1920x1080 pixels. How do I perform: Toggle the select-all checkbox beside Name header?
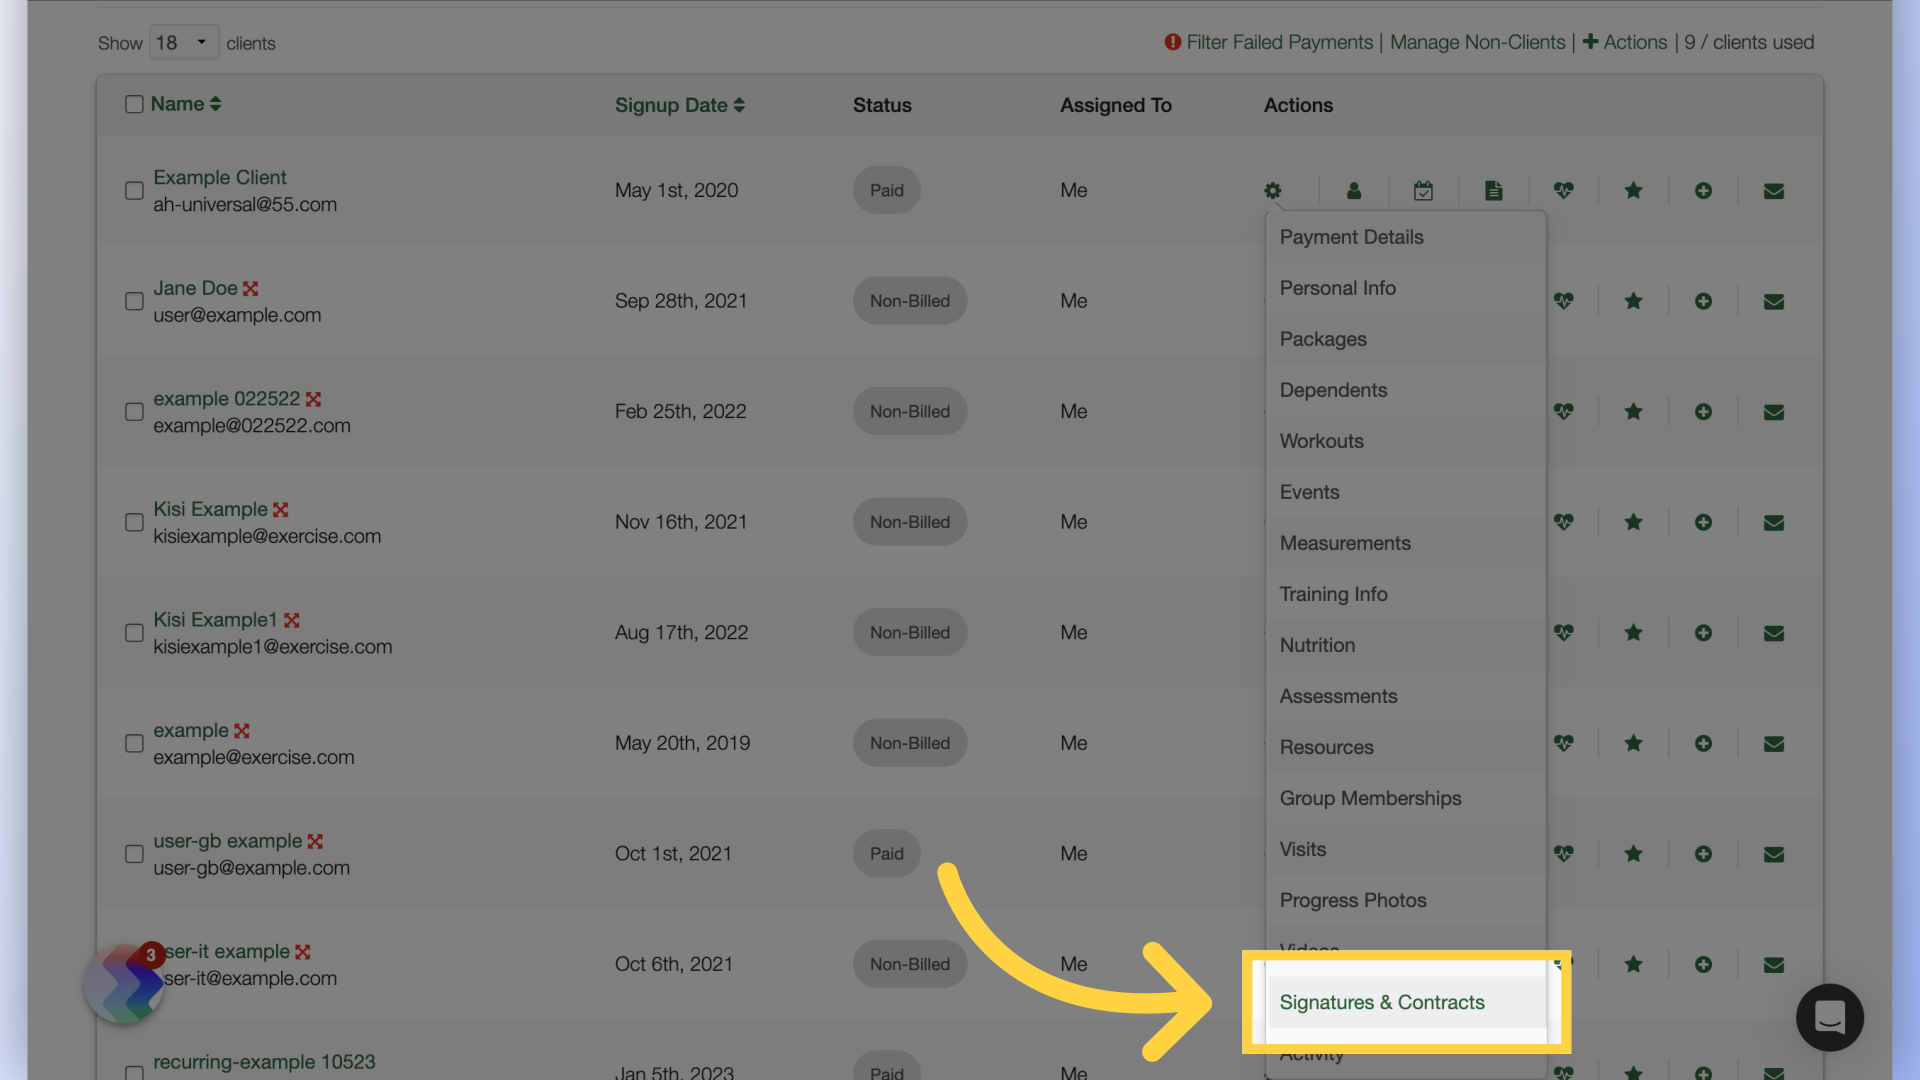(134, 104)
